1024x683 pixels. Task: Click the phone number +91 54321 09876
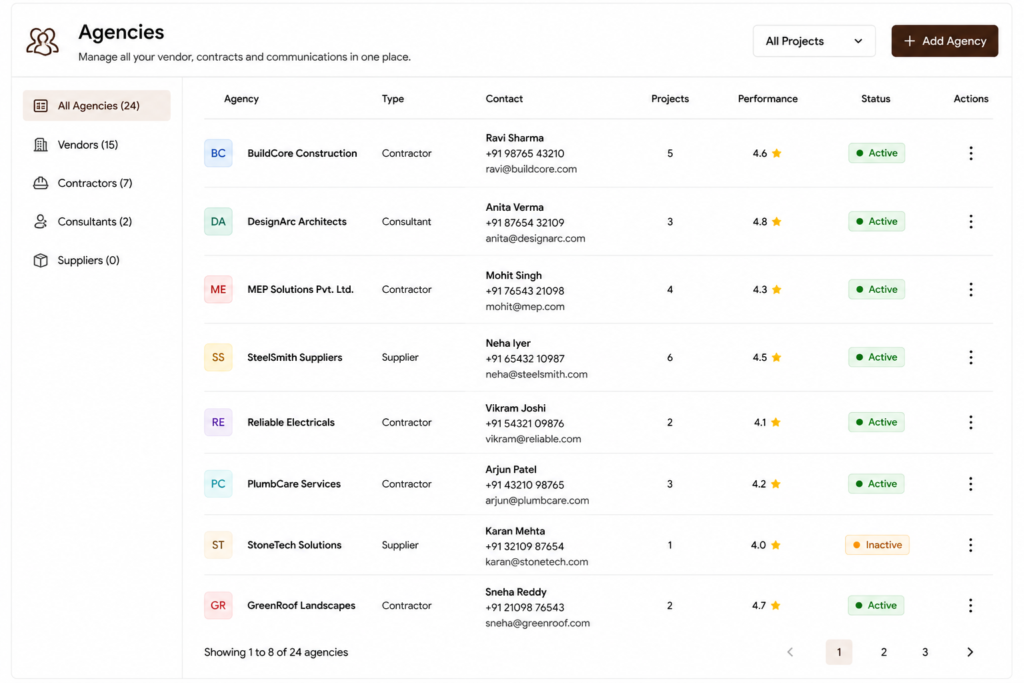524,424
